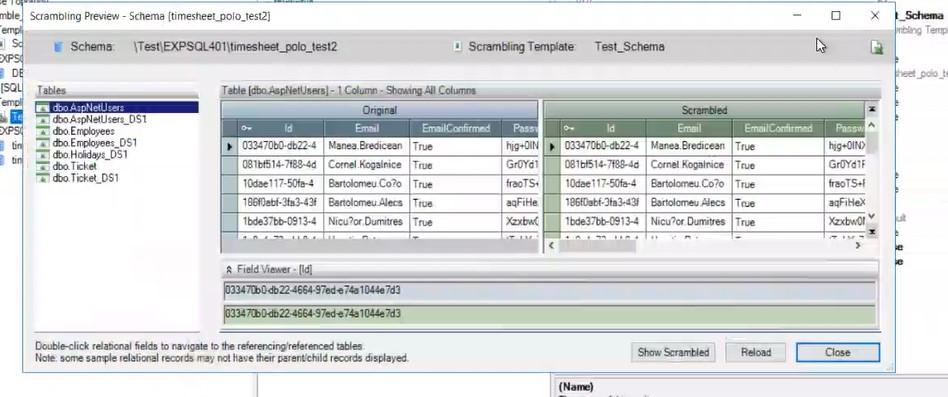The width and height of the screenshot is (948, 397).
Task: Click the Email column header in Scrambled grid
Action: pyautogui.click(x=689, y=128)
